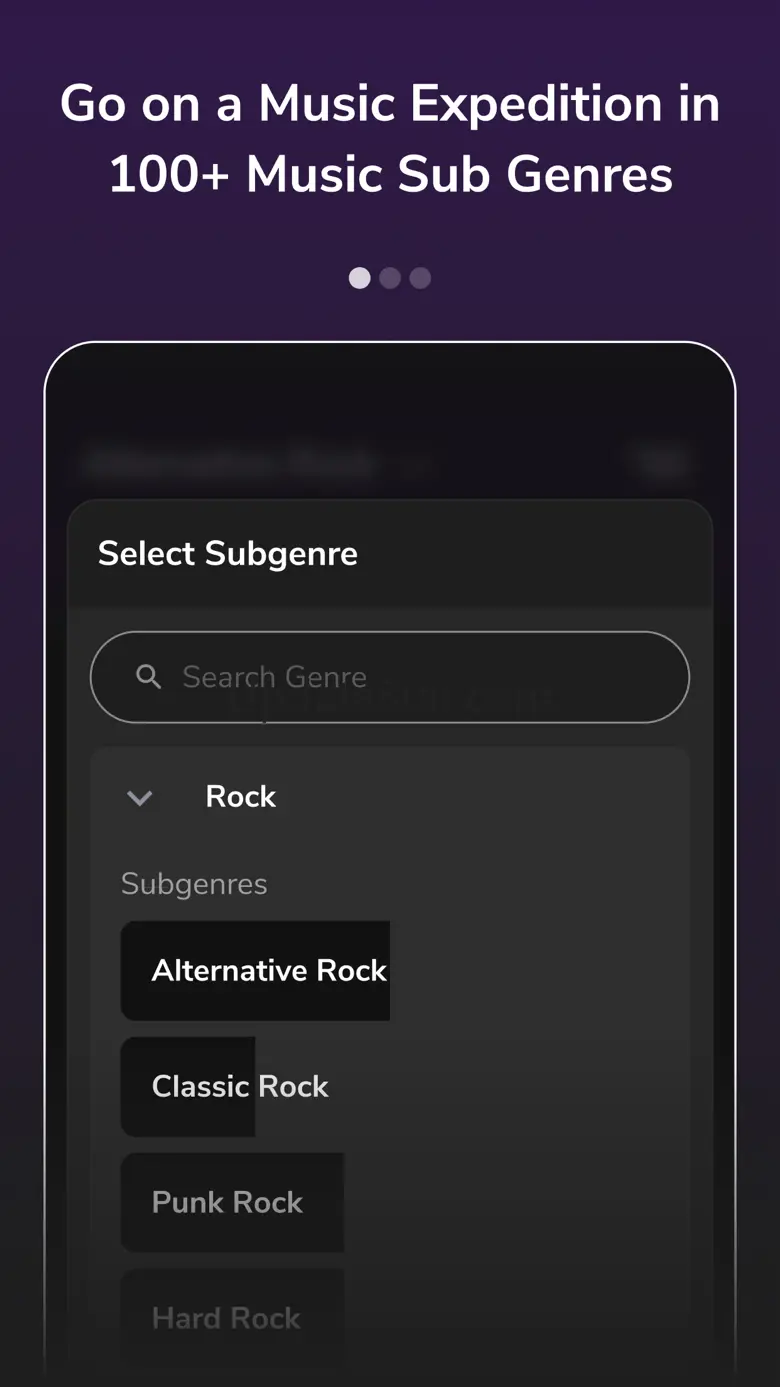Go to the first carousel page dot

359,278
